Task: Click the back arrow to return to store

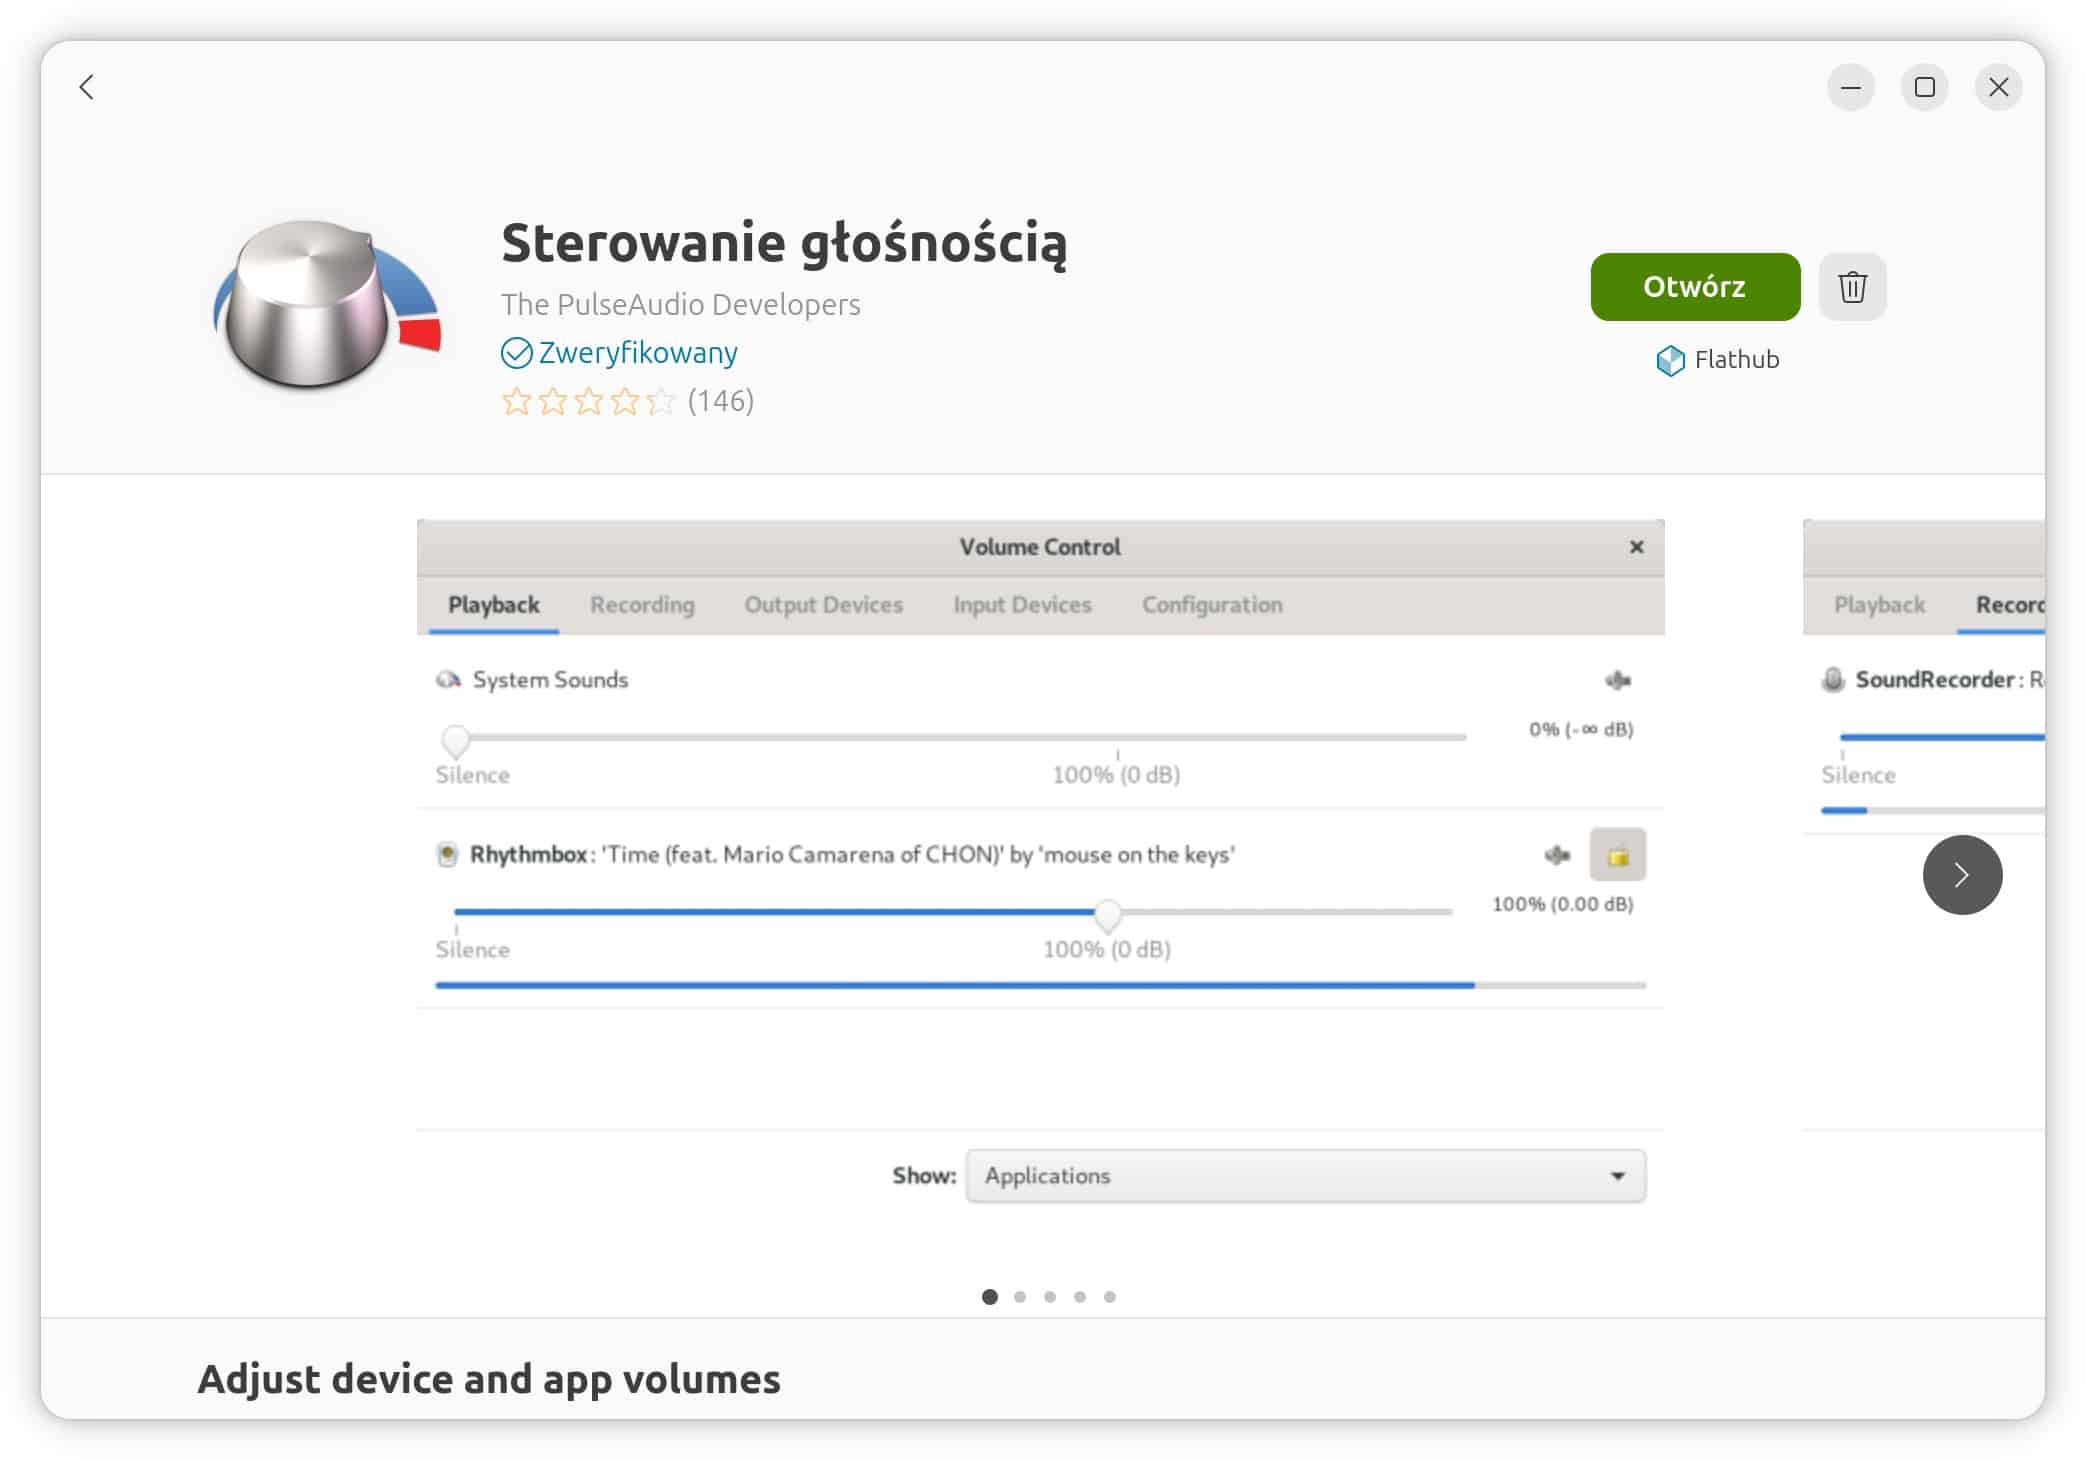Action: (87, 87)
